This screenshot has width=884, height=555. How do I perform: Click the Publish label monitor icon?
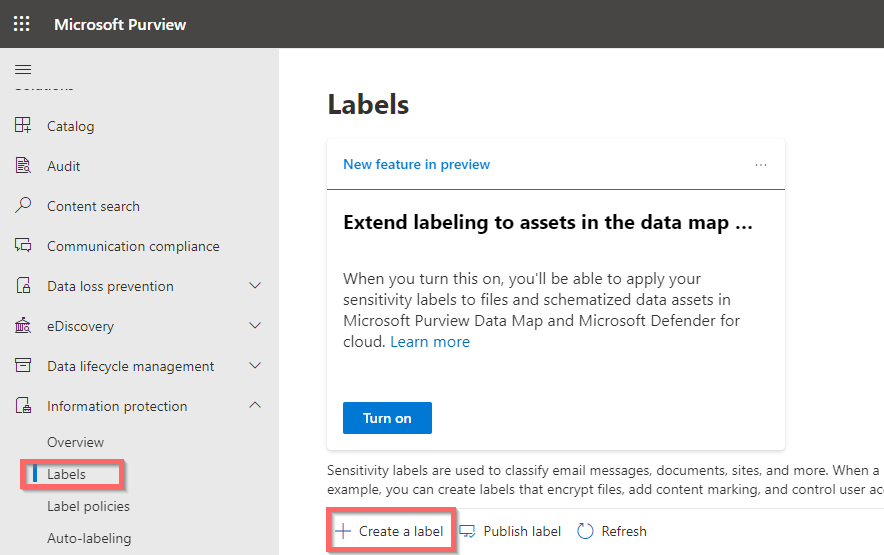coord(467,531)
